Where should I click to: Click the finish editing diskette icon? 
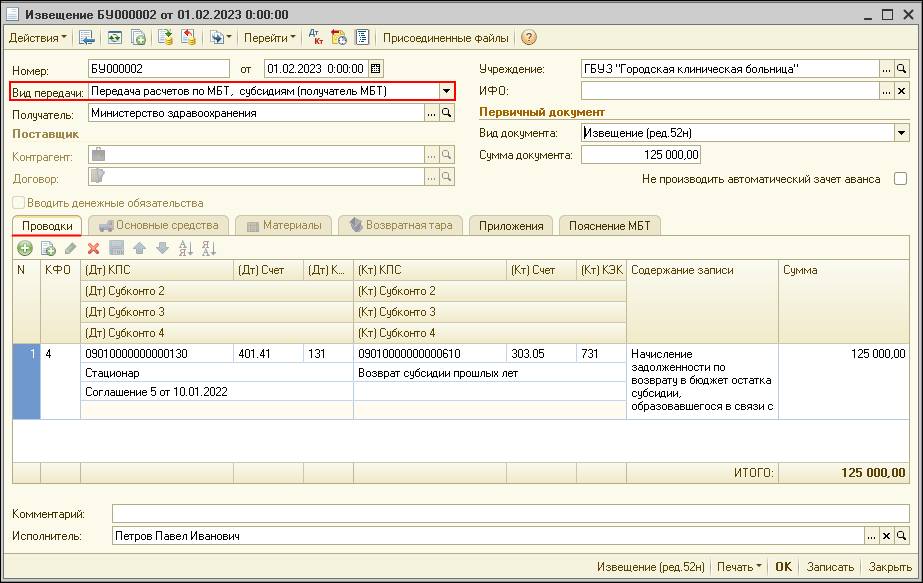117,249
